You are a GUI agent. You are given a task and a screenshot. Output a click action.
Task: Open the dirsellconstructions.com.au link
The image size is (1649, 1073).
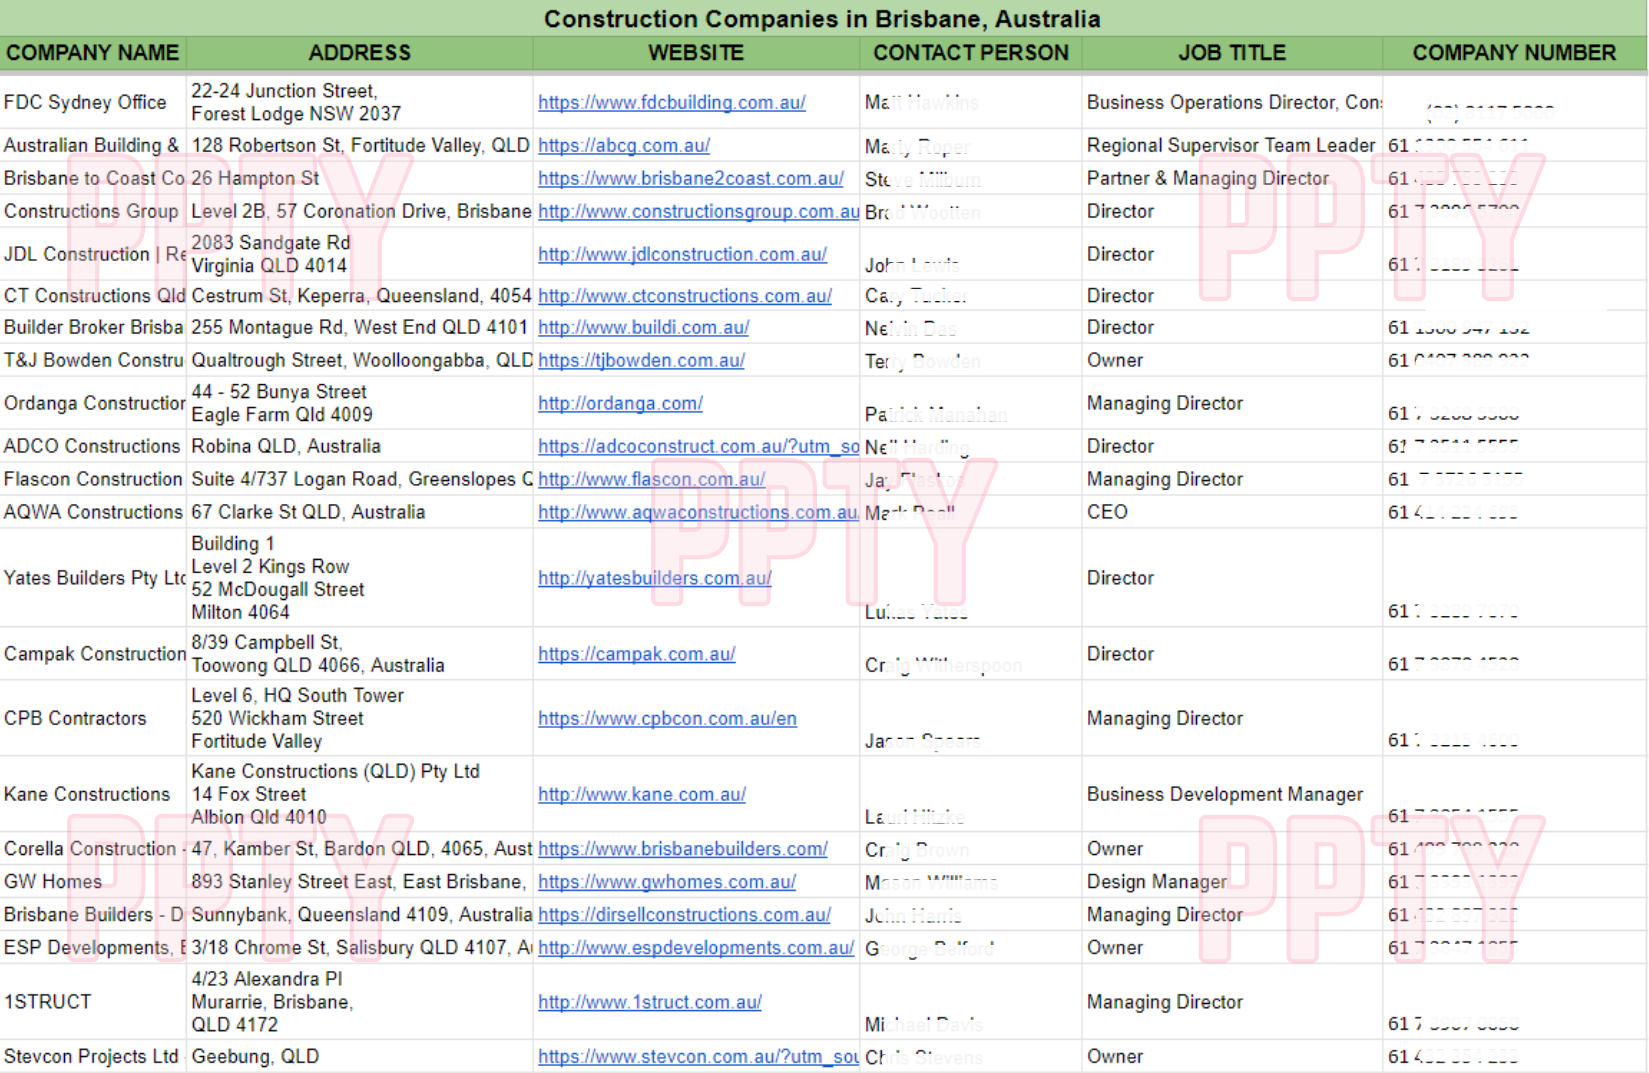[x=684, y=915]
